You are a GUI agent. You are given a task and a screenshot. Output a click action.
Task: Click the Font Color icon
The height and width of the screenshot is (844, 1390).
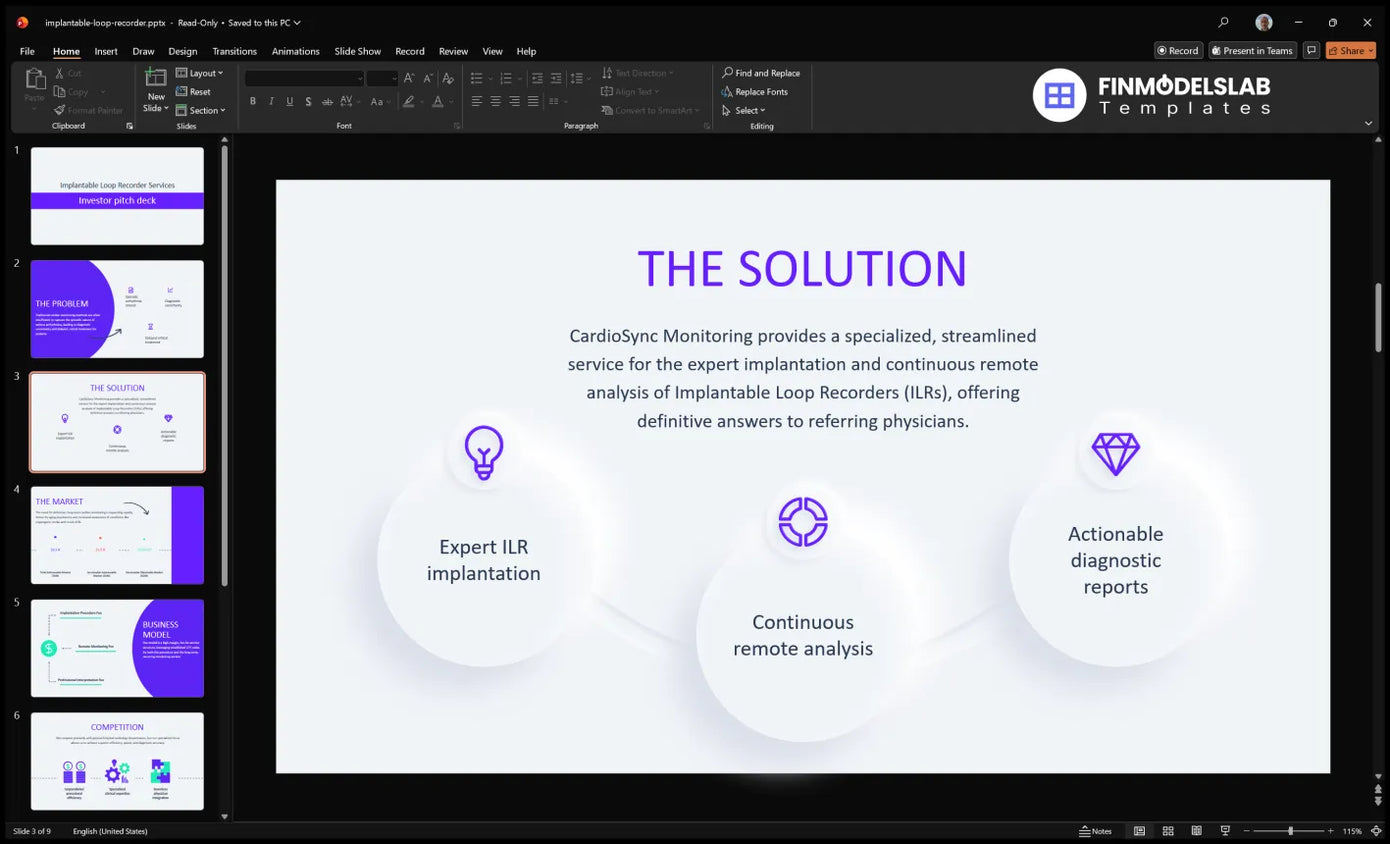point(437,101)
